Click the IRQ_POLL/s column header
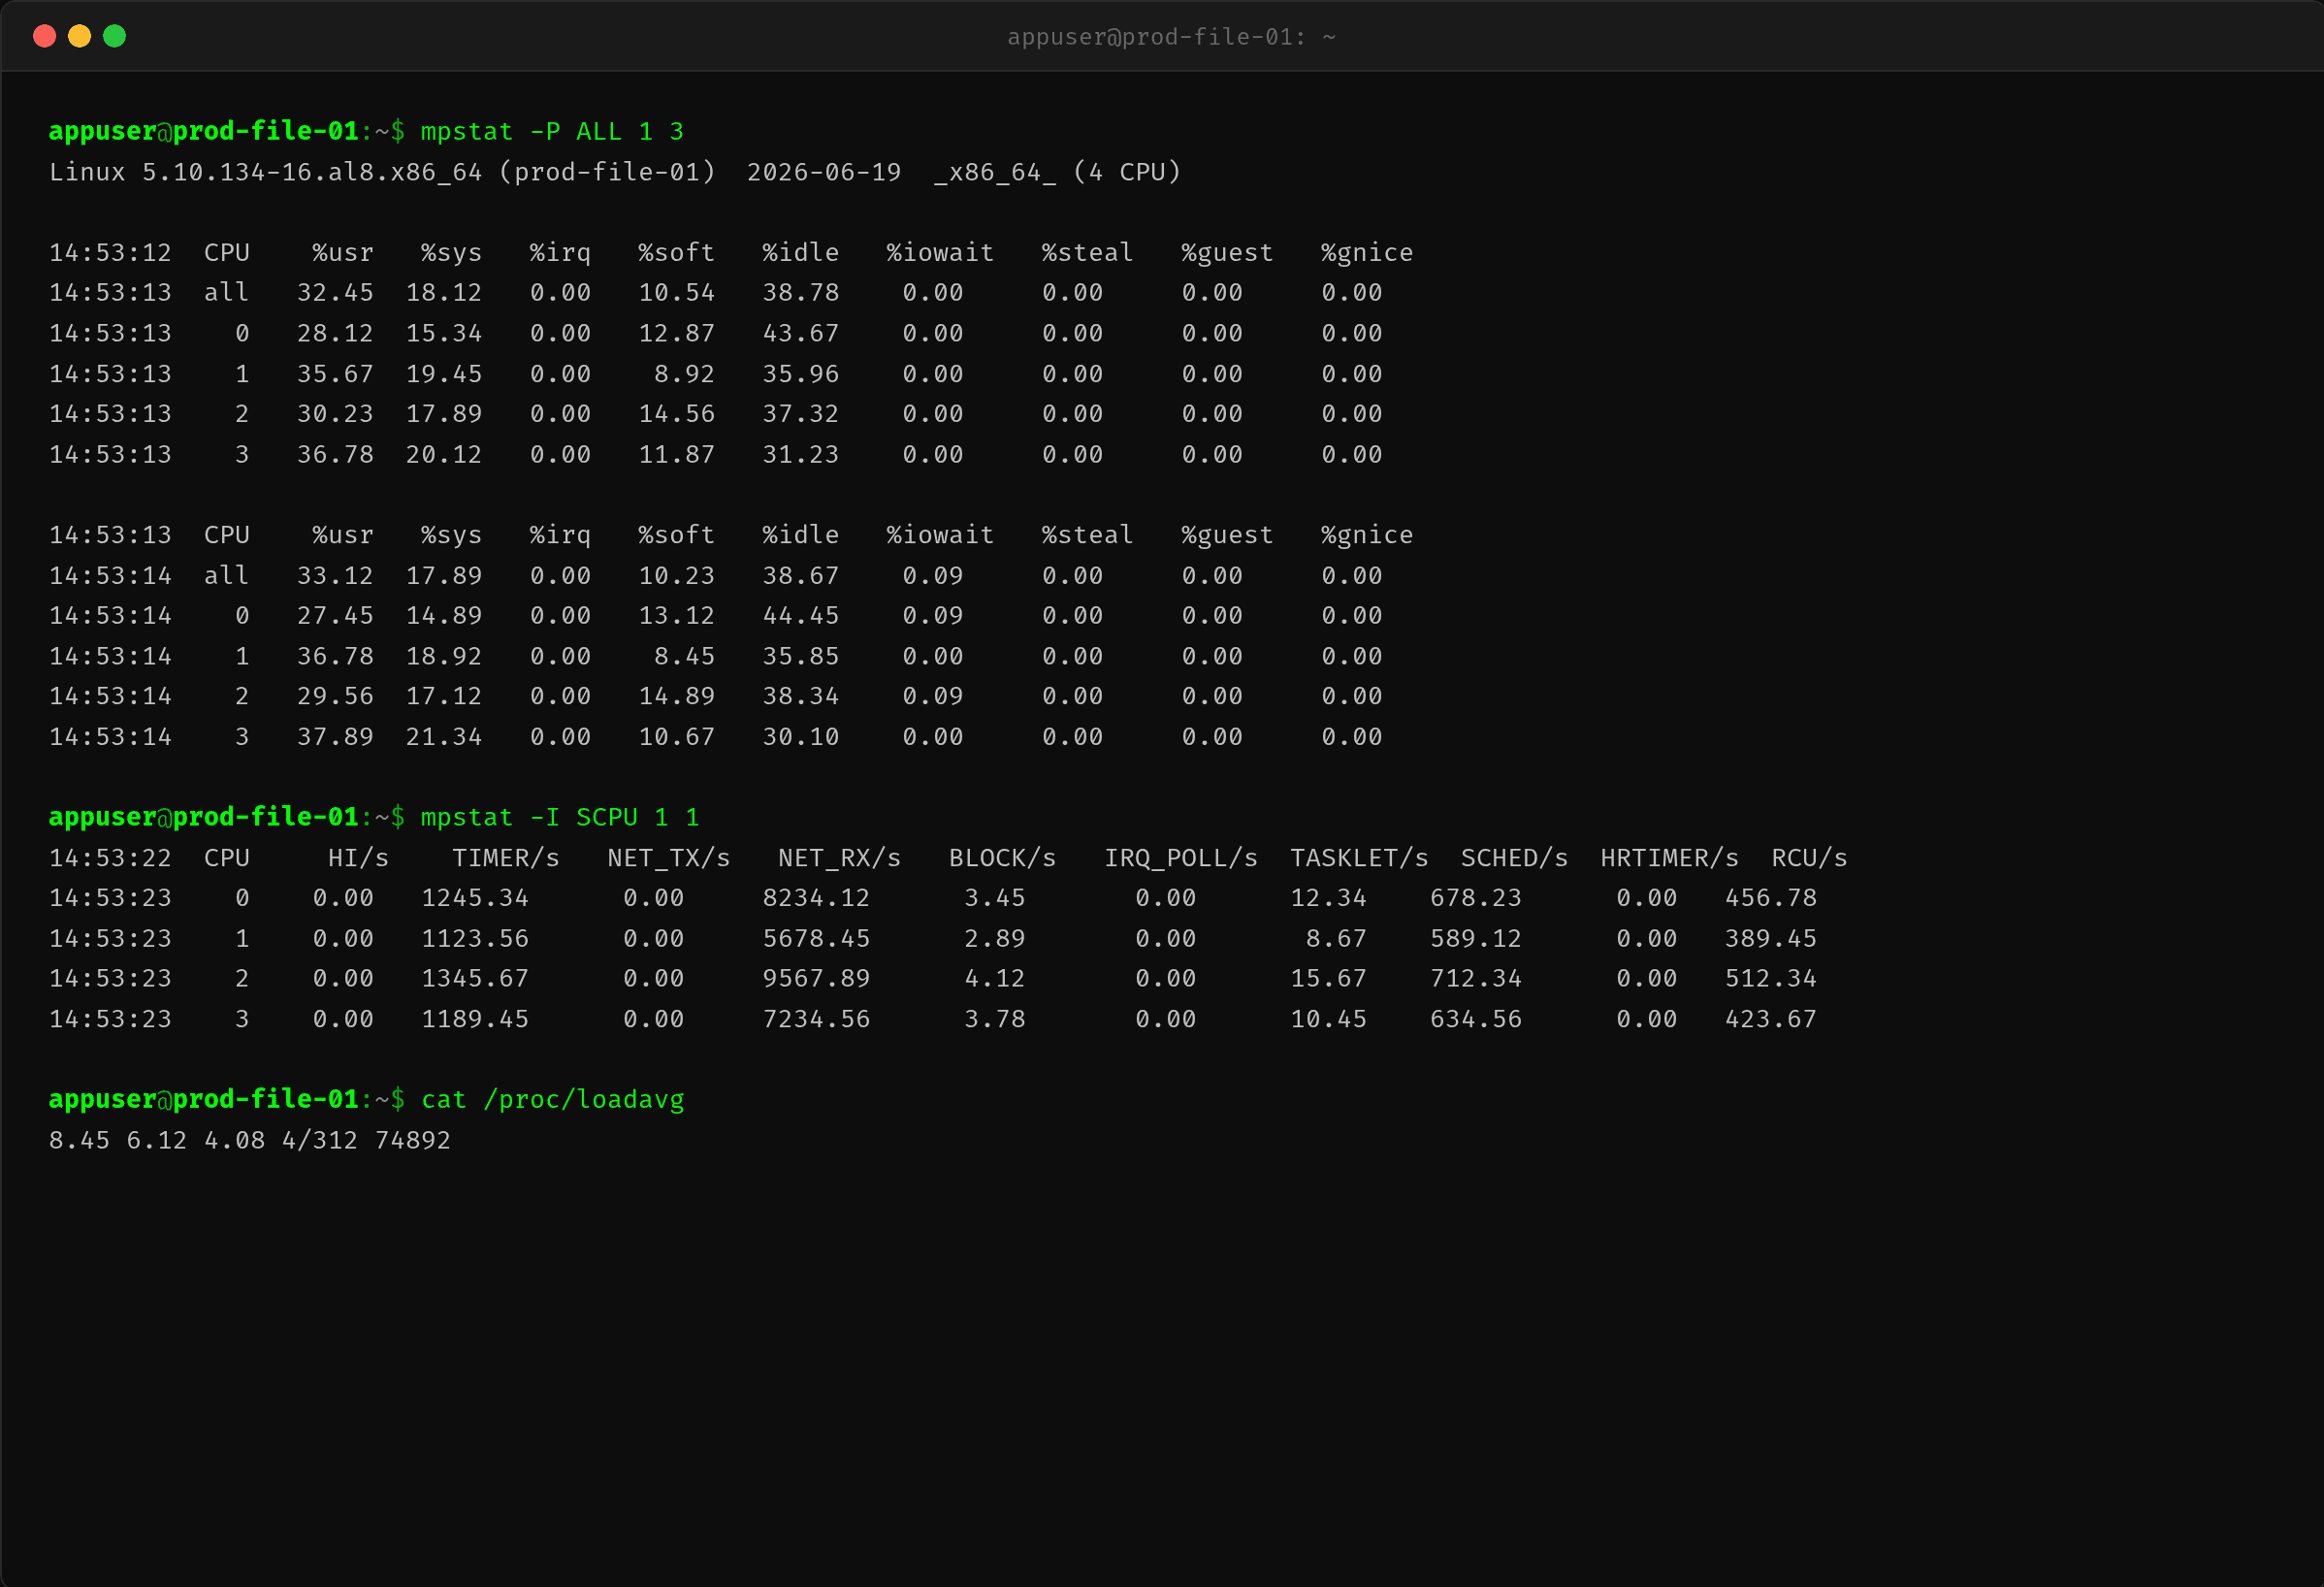This screenshot has height=1587, width=2324. click(1180, 858)
